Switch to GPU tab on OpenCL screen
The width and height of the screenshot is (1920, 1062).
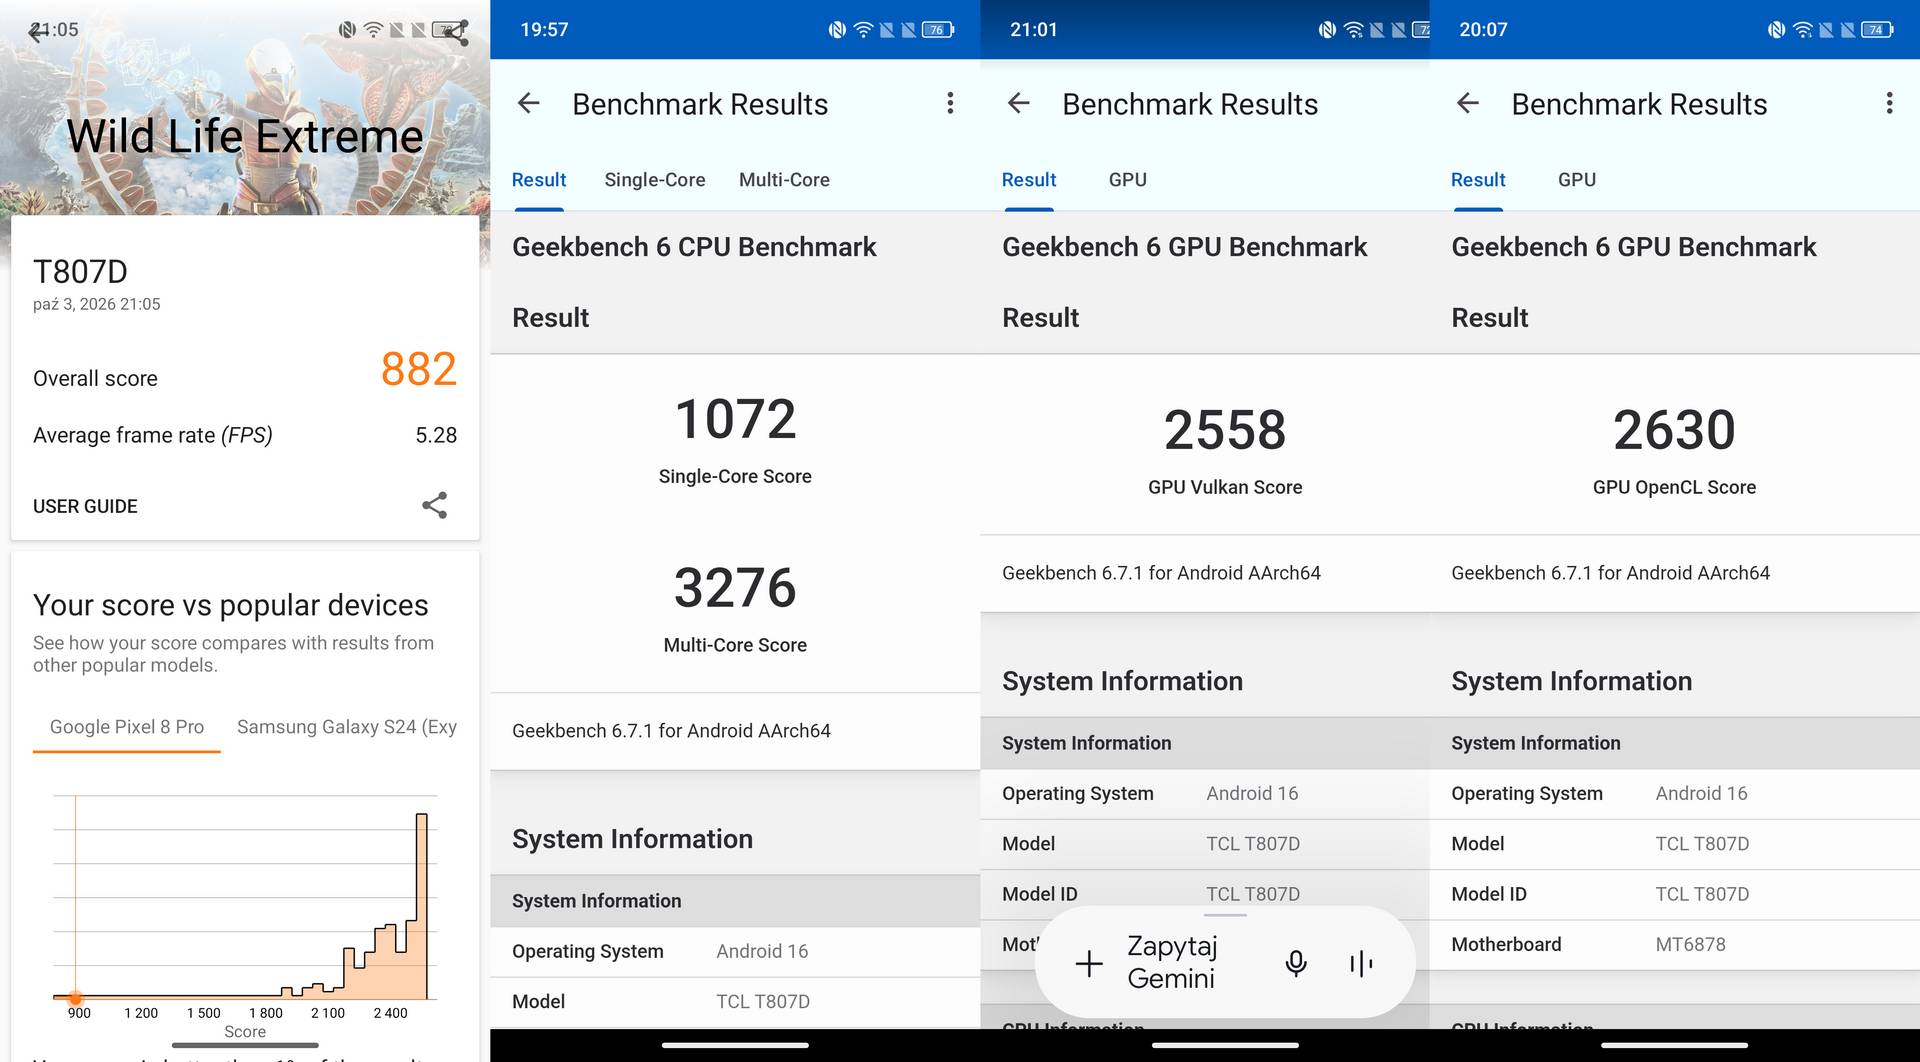[1576, 180]
